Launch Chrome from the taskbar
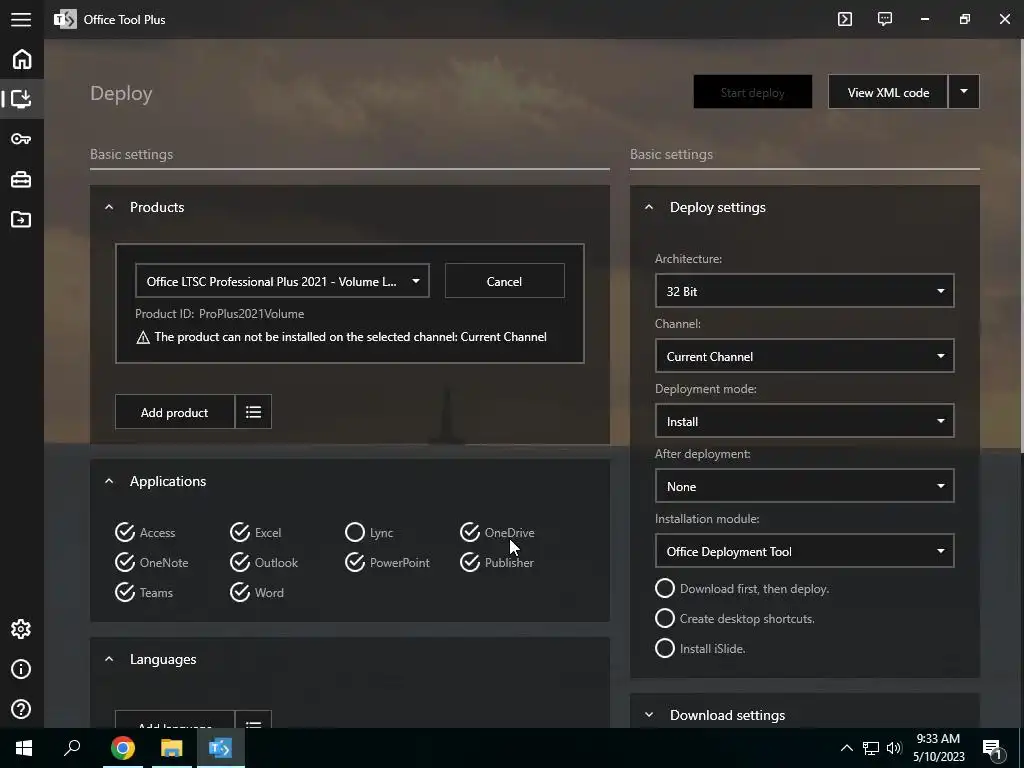The image size is (1024, 768). point(123,748)
